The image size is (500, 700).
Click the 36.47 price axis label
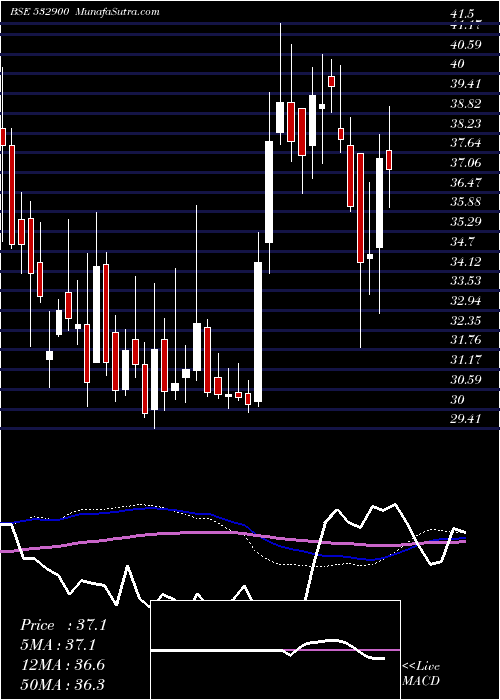466,182
